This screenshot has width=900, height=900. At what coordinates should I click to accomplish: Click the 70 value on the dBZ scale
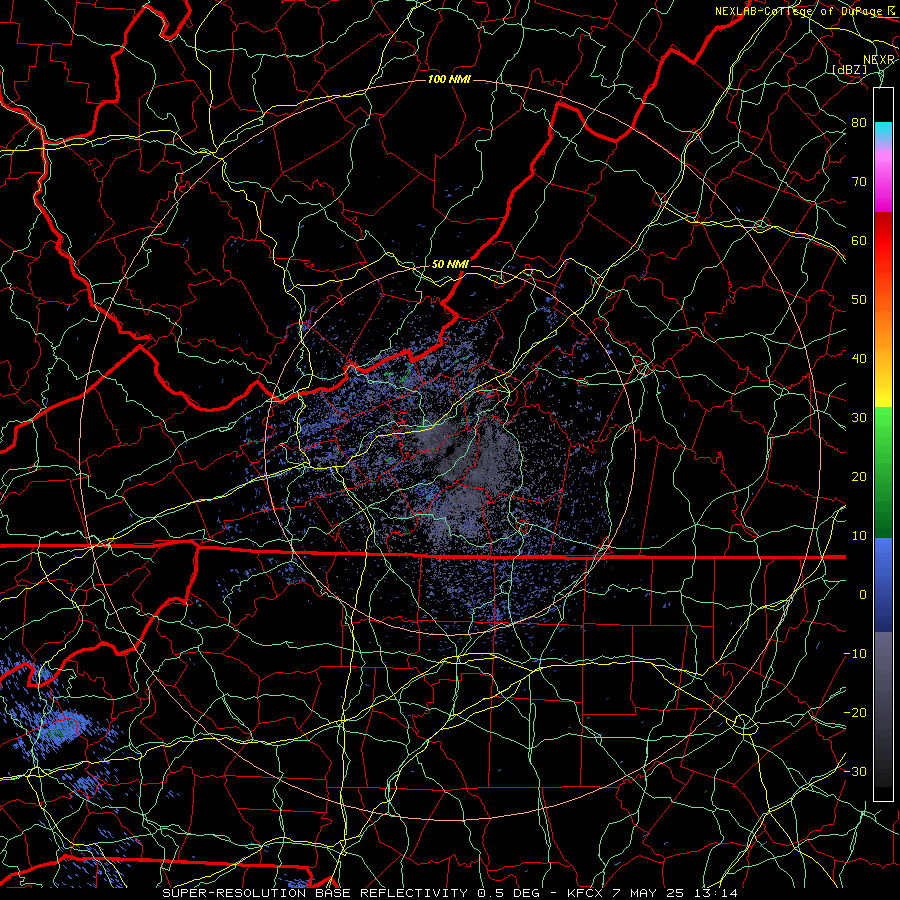859,182
